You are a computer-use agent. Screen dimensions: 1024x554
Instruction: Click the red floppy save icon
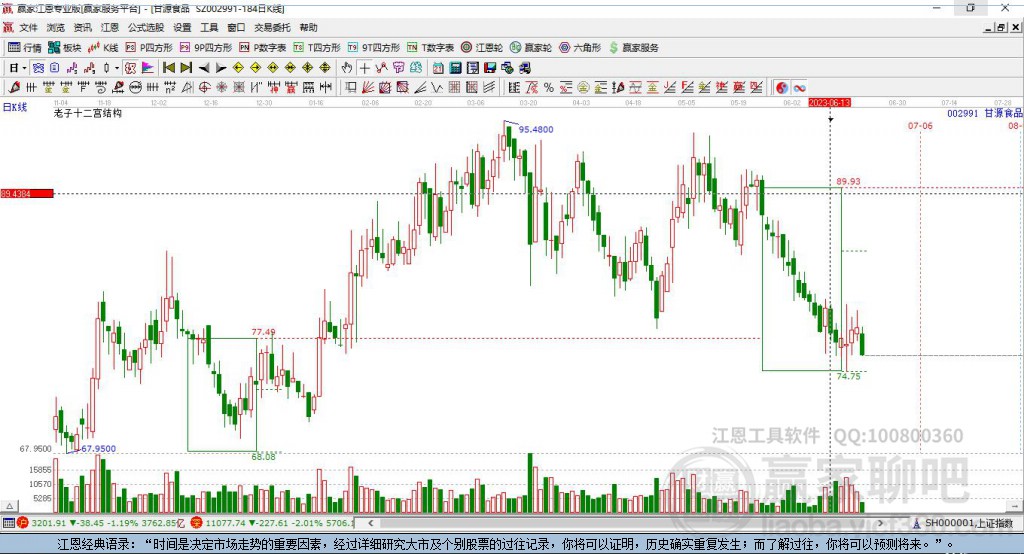pyautogui.click(x=490, y=68)
